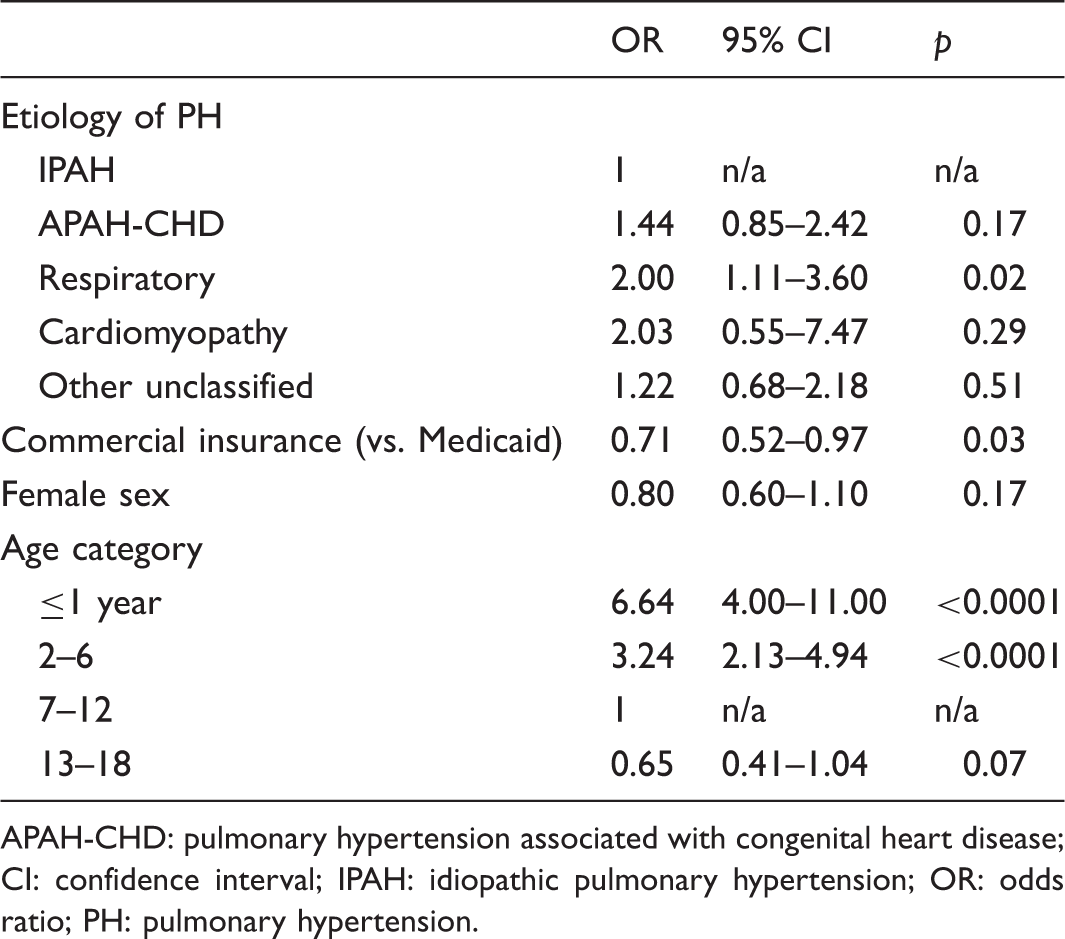Click the 7–12 age row label
The image size is (1065, 939).
tap(75, 710)
